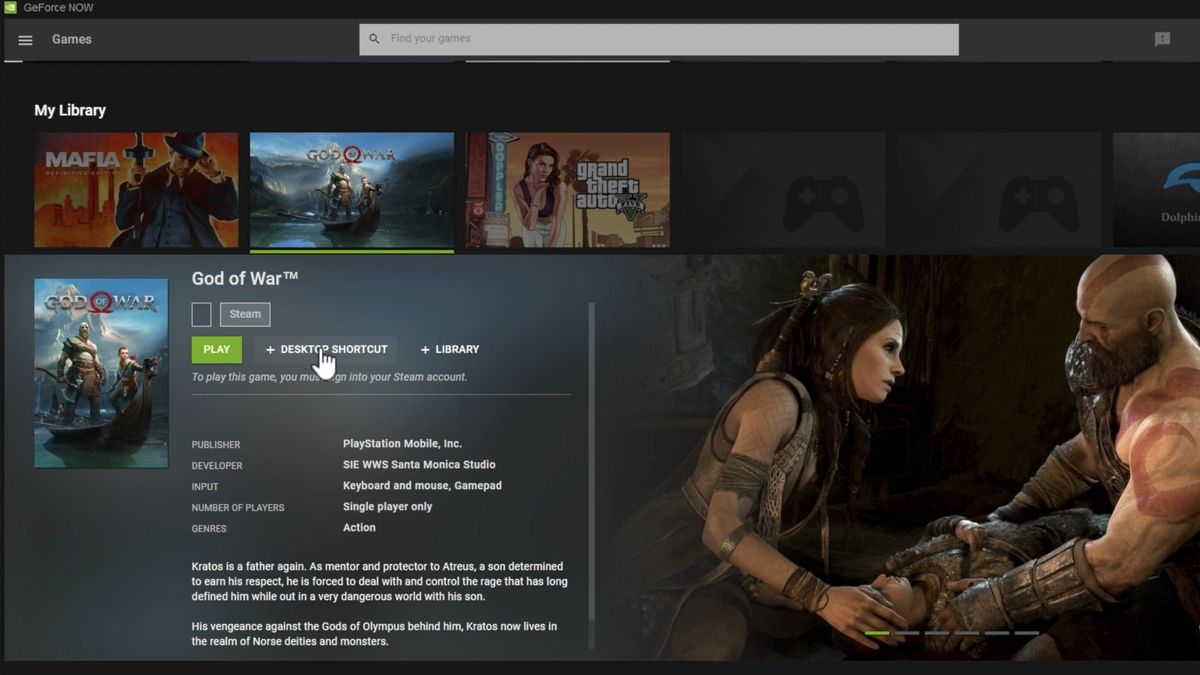Open the feedback icon at top right
Viewport: 1200px width, 675px height.
[x=1161, y=38]
